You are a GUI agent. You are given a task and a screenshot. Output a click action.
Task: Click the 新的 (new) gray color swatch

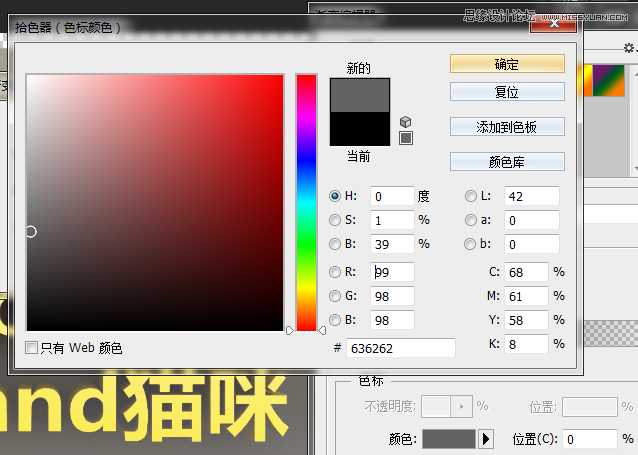(x=359, y=95)
